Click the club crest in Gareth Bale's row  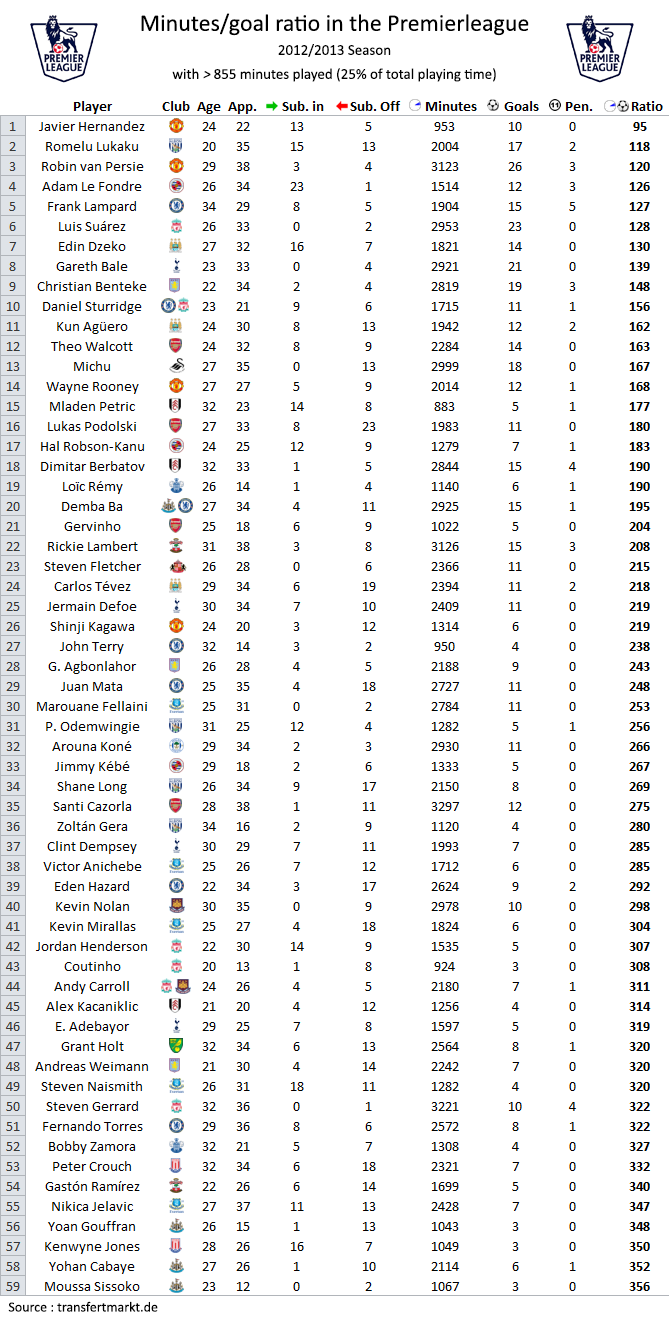tap(176, 266)
